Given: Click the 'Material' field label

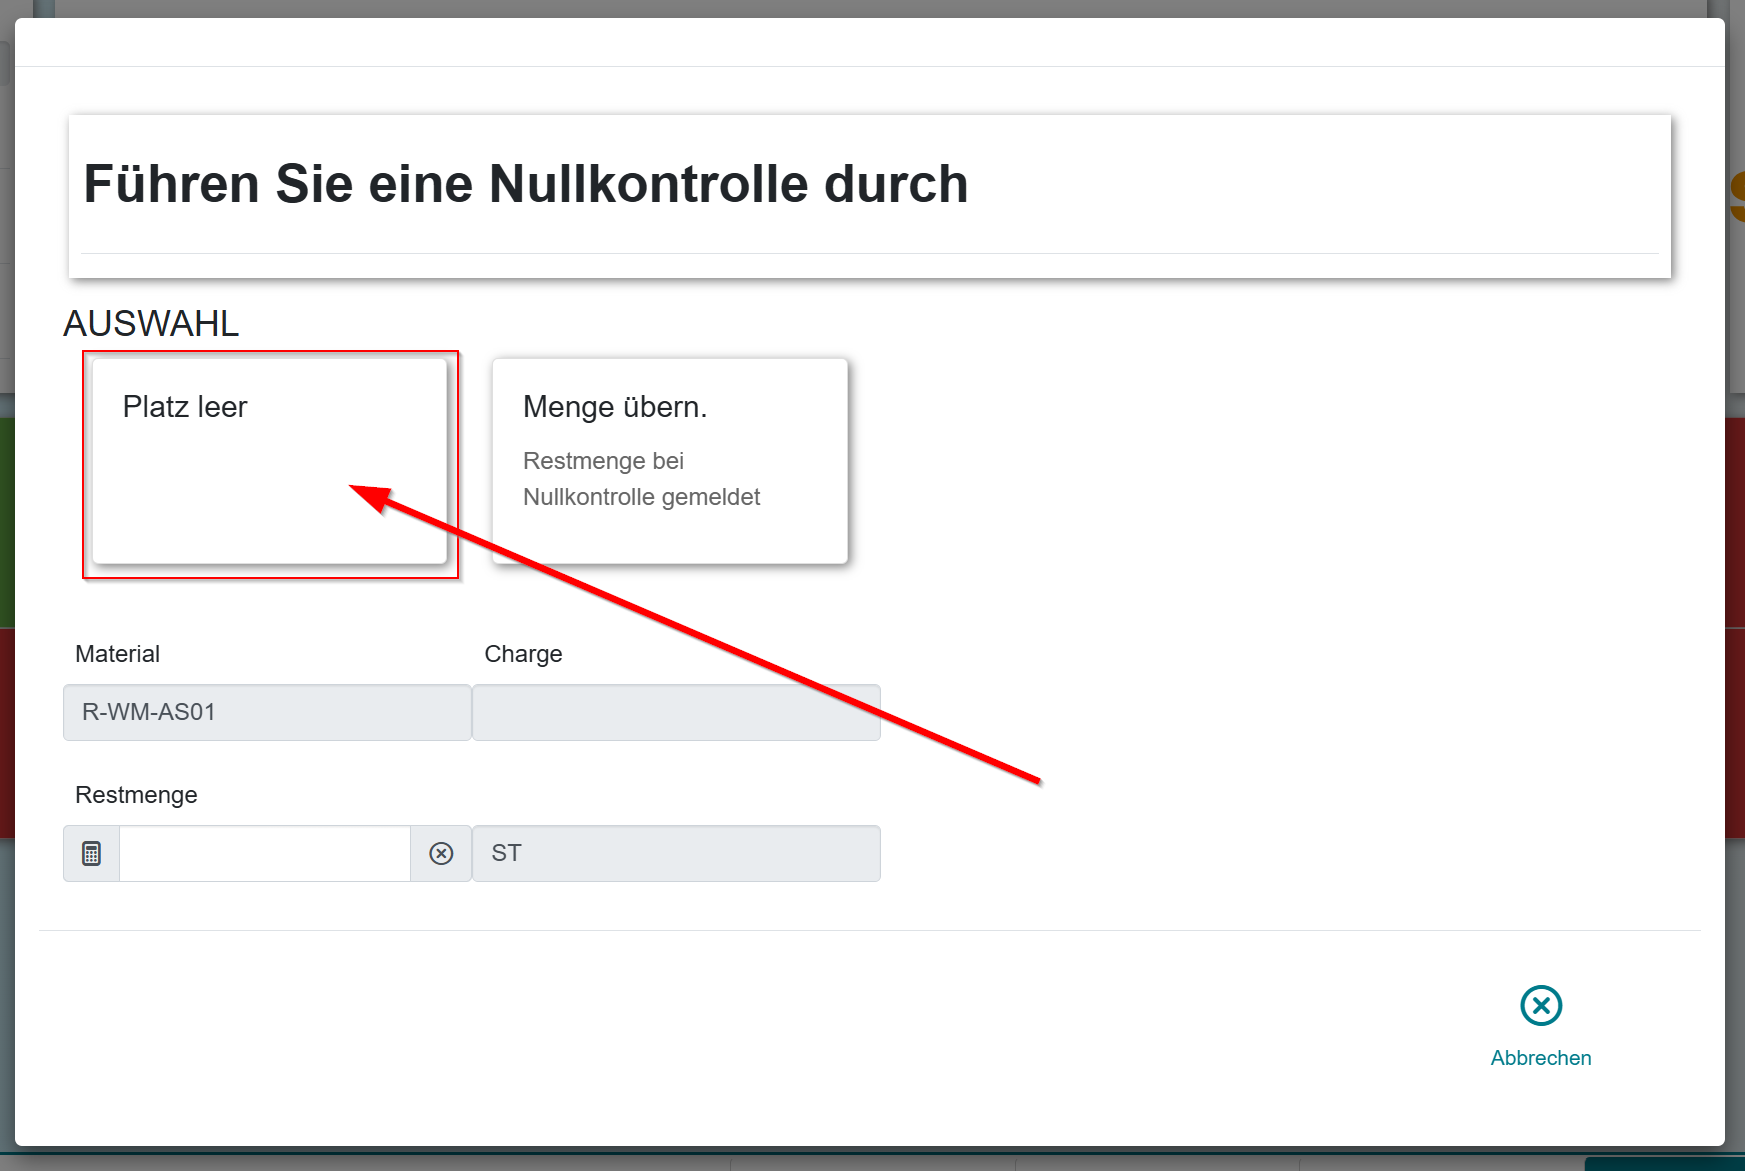Looking at the screenshot, I should 117,654.
